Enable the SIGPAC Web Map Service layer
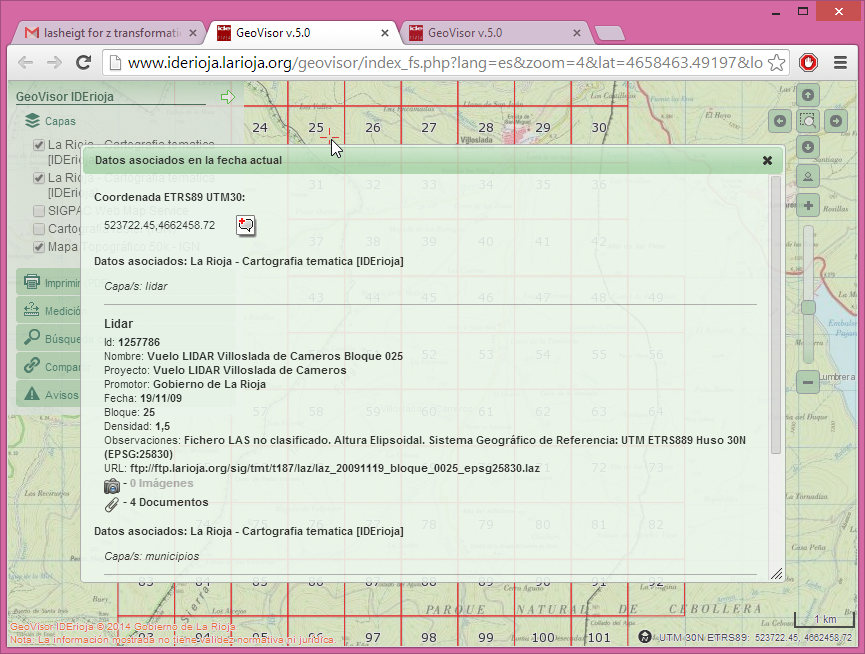Image resolution: width=865 pixels, height=654 pixels. pos(39,211)
